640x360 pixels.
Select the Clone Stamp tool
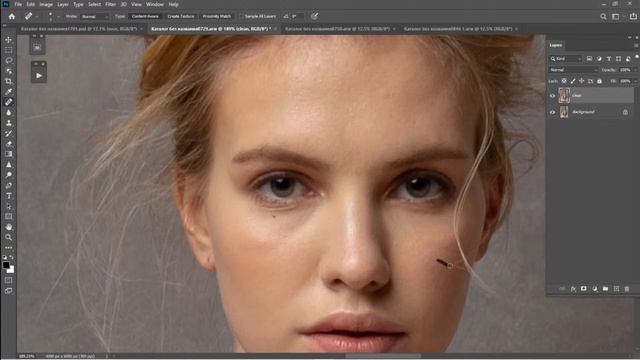click(x=9, y=123)
